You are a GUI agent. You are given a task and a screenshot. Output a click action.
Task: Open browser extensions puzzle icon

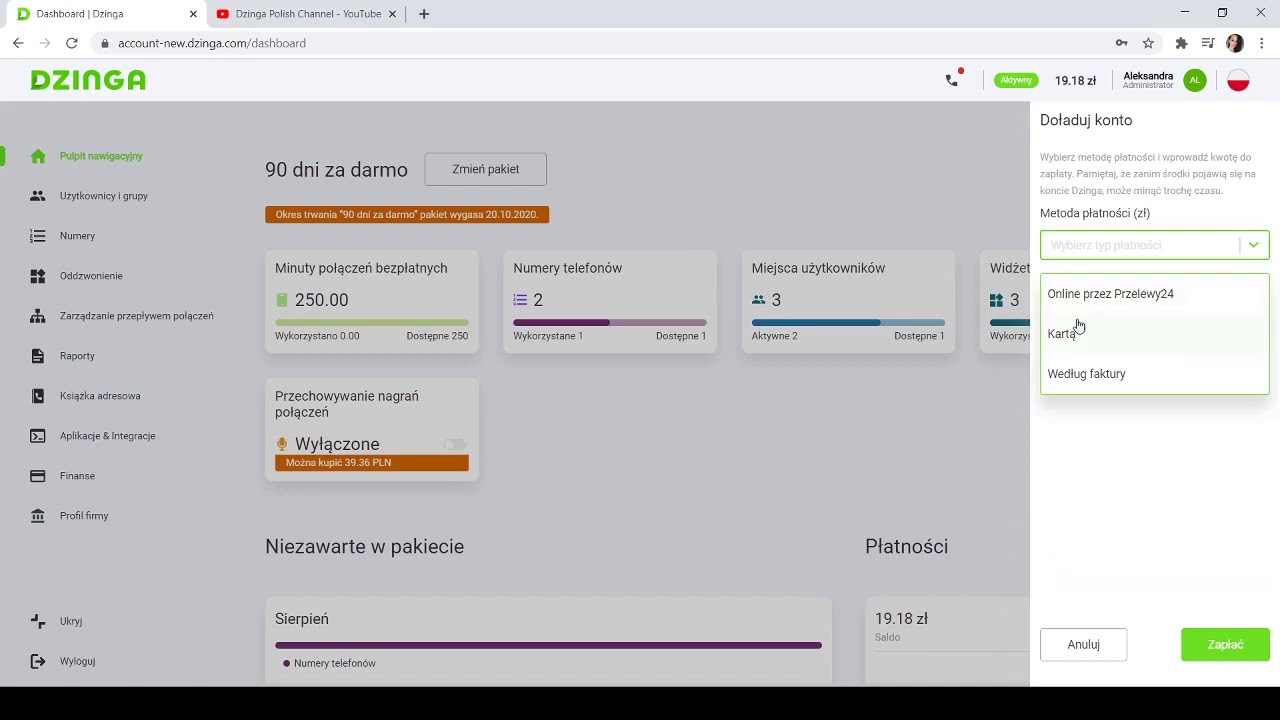click(1181, 43)
